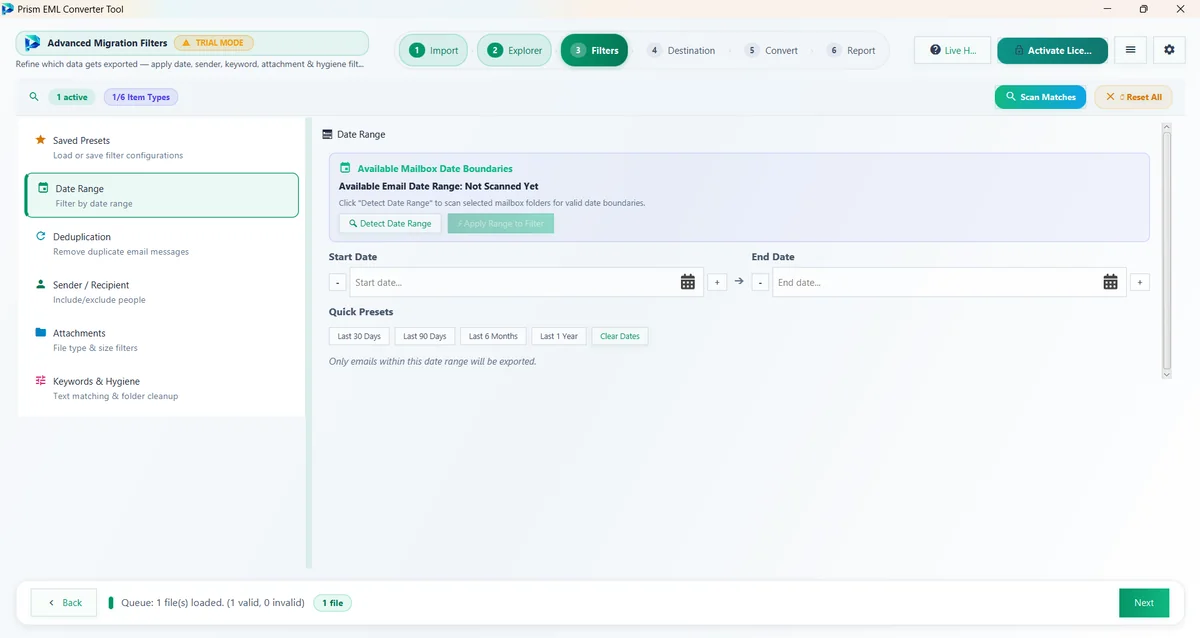Open the hamburger menu icon
Image resolution: width=1200 pixels, height=638 pixels.
(1130, 50)
